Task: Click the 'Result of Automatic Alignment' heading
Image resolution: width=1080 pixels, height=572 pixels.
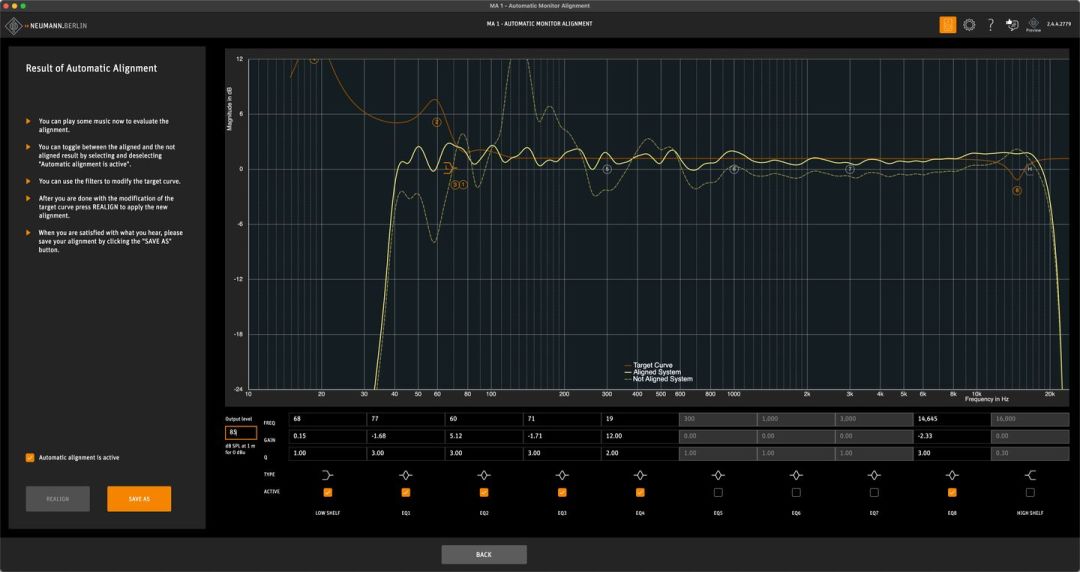Action: click(92, 68)
